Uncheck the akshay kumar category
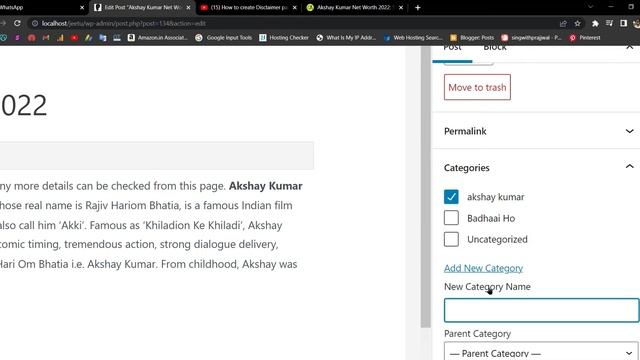 (x=451, y=197)
